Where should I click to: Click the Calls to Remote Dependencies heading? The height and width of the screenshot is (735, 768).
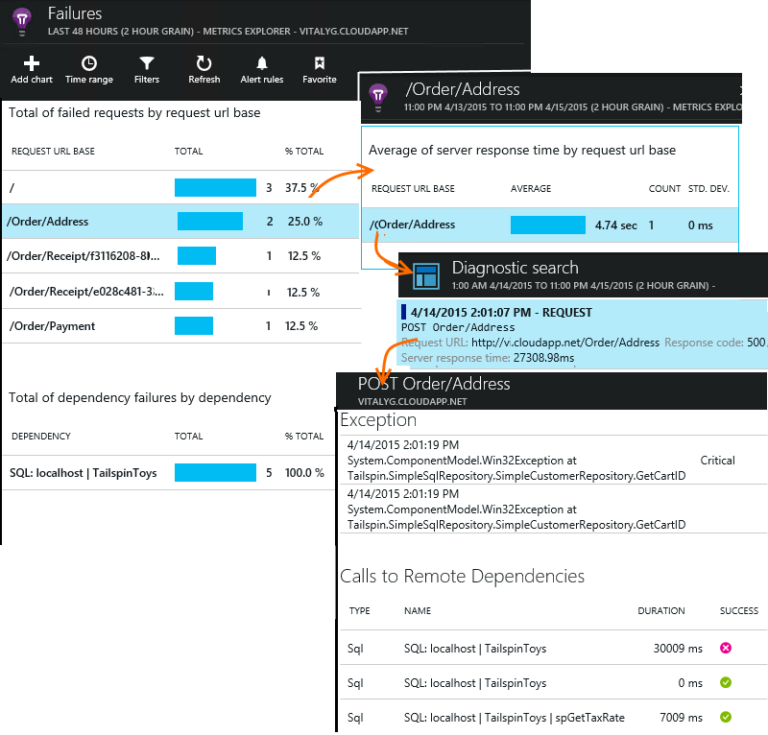pos(462,576)
